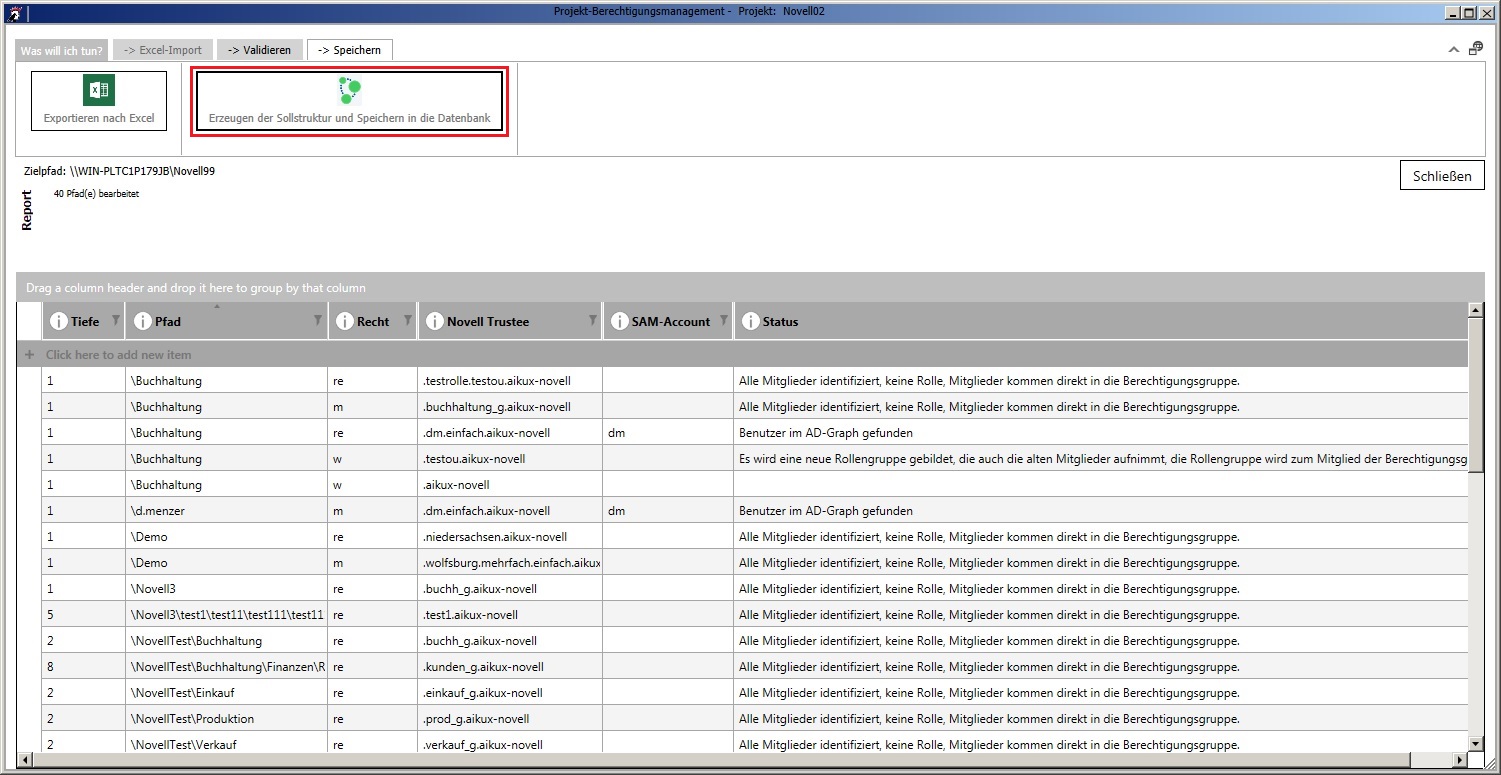Click 'Click here to add new item' row

coord(743,355)
